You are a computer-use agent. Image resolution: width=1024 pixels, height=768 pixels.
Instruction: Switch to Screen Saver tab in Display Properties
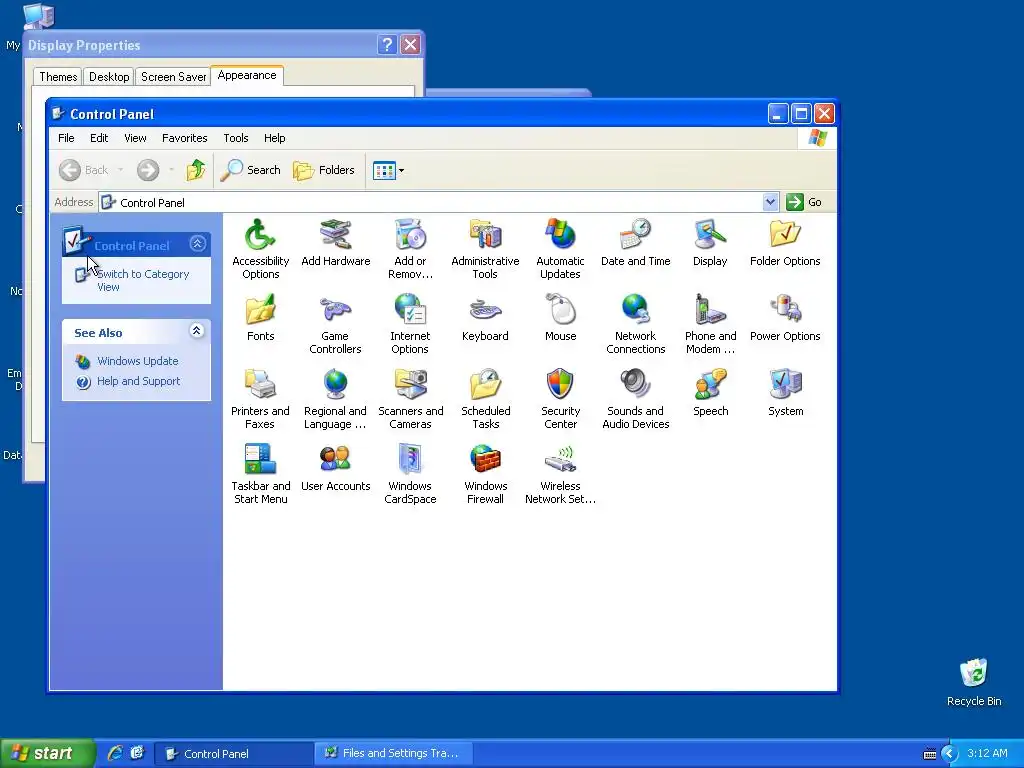173,76
